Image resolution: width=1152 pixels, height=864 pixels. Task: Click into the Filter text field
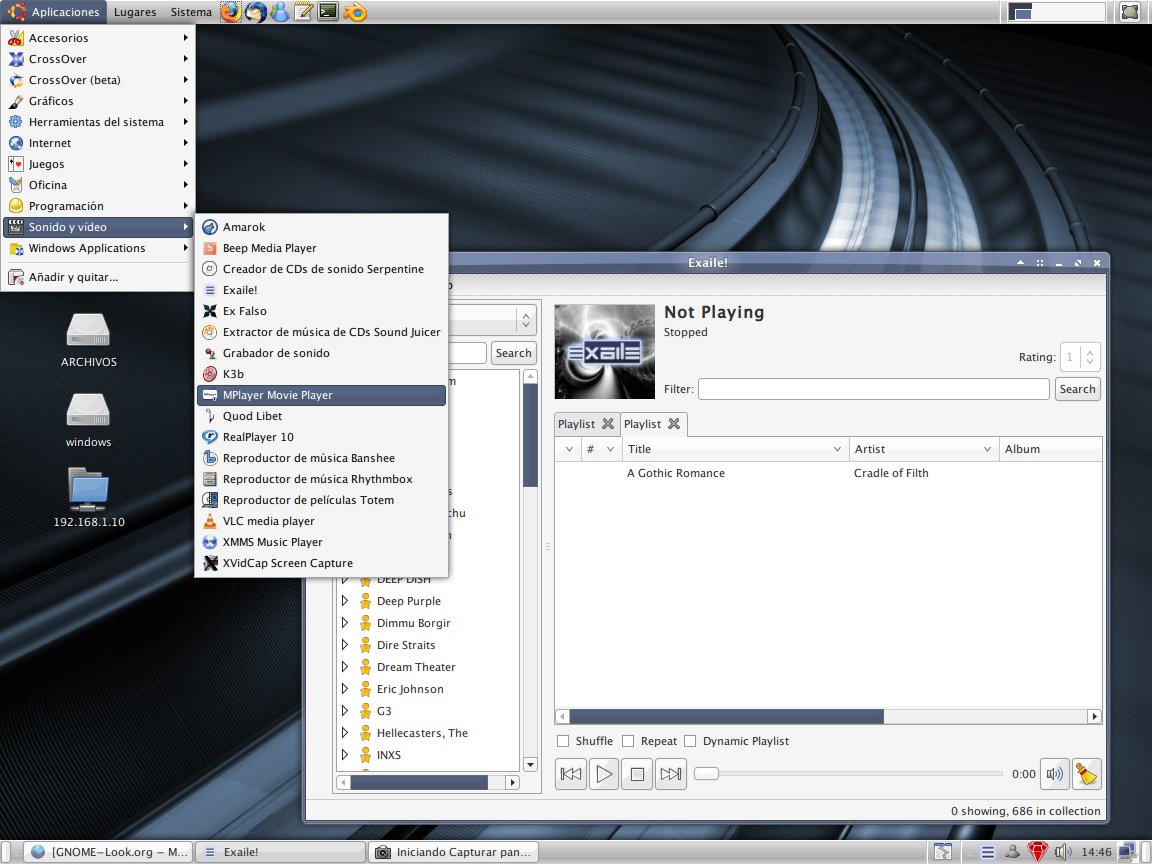874,389
